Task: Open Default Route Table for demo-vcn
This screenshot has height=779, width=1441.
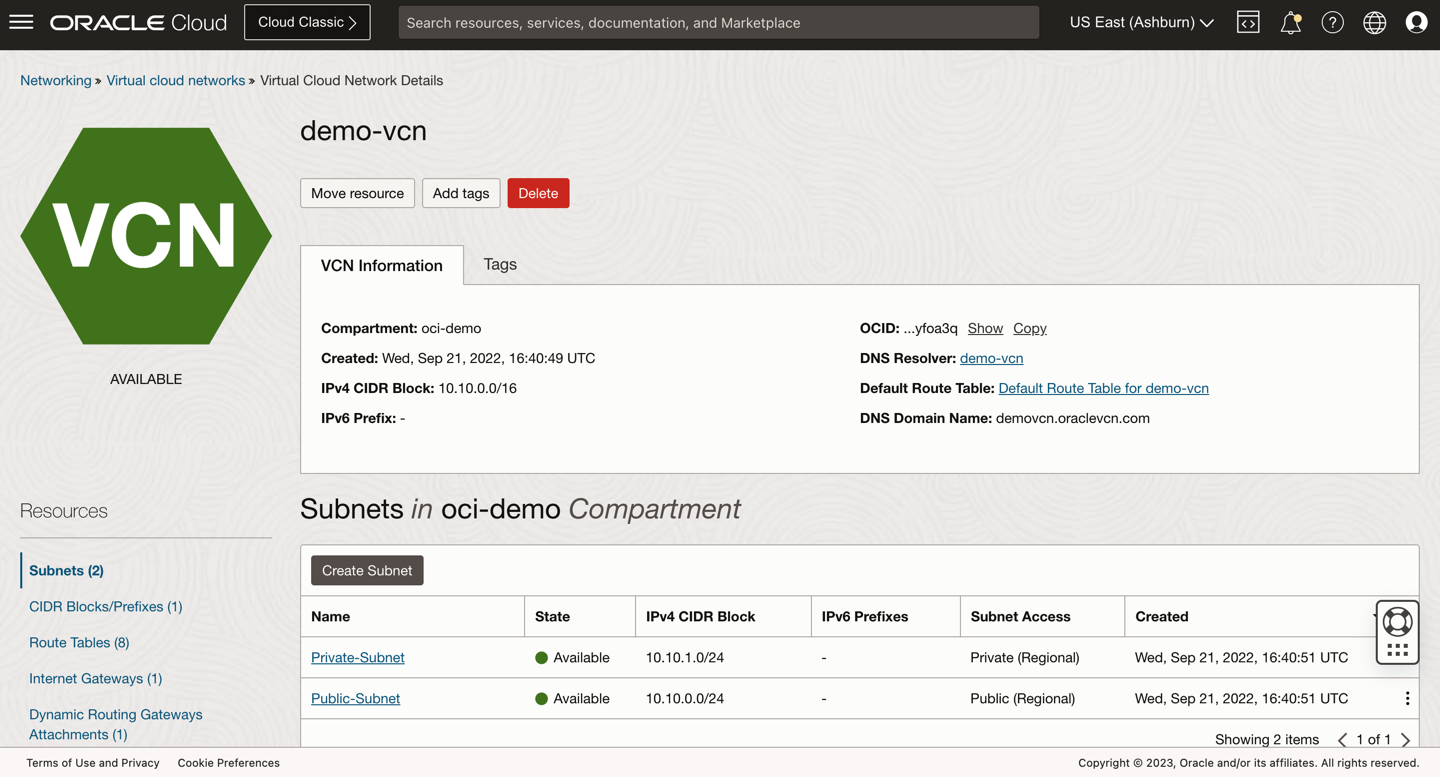Action: (x=1103, y=388)
